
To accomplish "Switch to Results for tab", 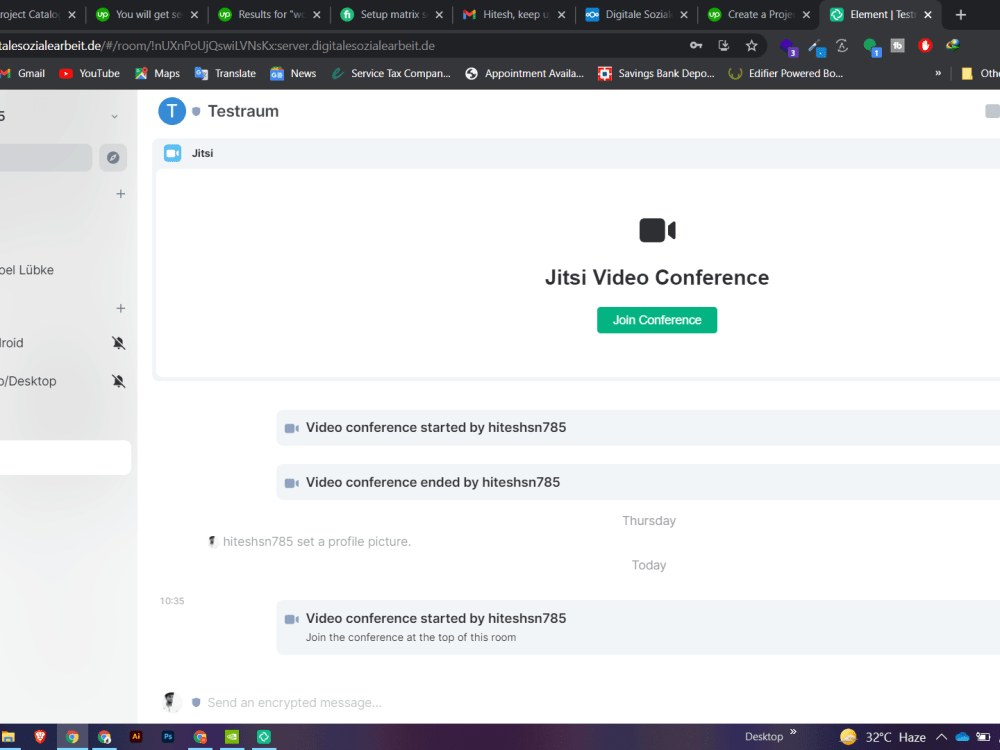I will coord(269,14).
